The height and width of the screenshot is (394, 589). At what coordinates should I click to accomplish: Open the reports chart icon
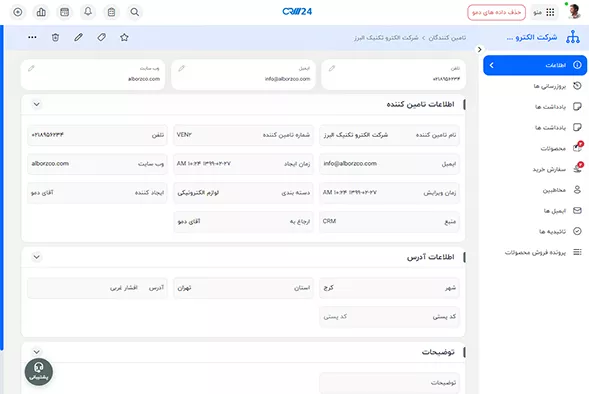coord(41,12)
